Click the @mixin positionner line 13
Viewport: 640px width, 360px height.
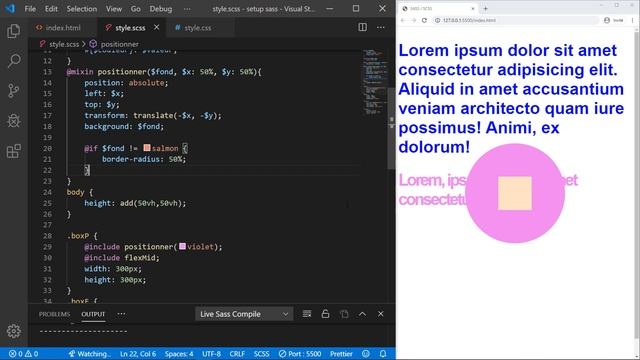coord(163,72)
